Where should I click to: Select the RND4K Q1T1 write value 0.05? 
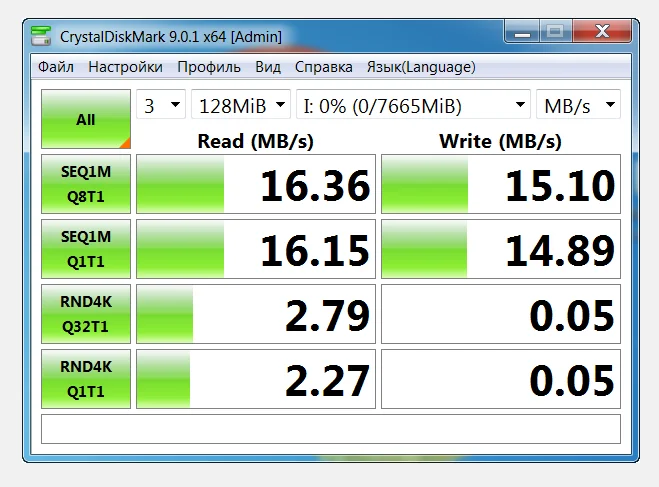(x=501, y=379)
